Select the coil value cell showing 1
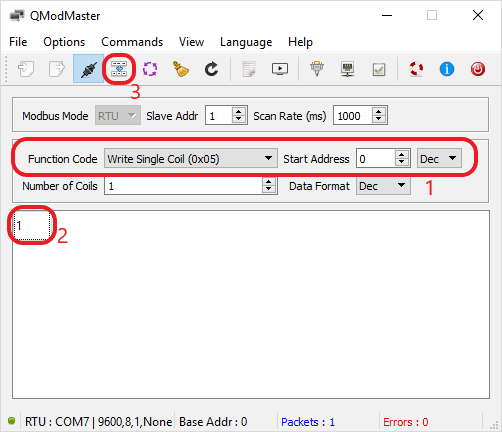Screen dimensions: 502x432 [32, 226]
